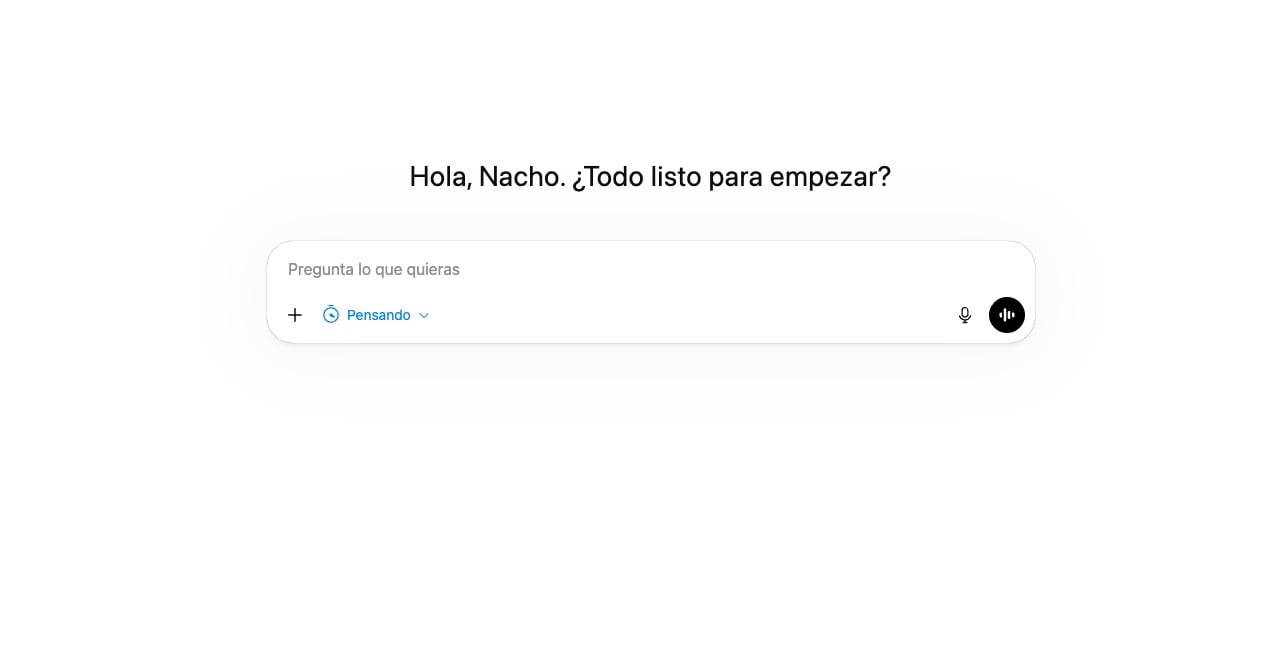This screenshot has height=654, width=1276.
Task: Click the '¿Todo listo para empezar?' text
Action: pyautogui.click(x=731, y=177)
